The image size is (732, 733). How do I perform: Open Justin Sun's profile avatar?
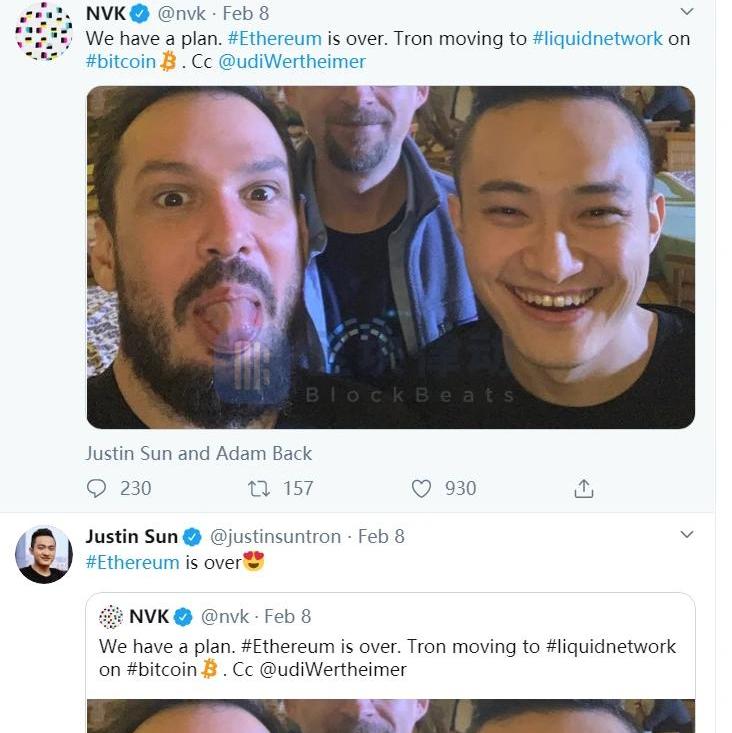[43, 554]
